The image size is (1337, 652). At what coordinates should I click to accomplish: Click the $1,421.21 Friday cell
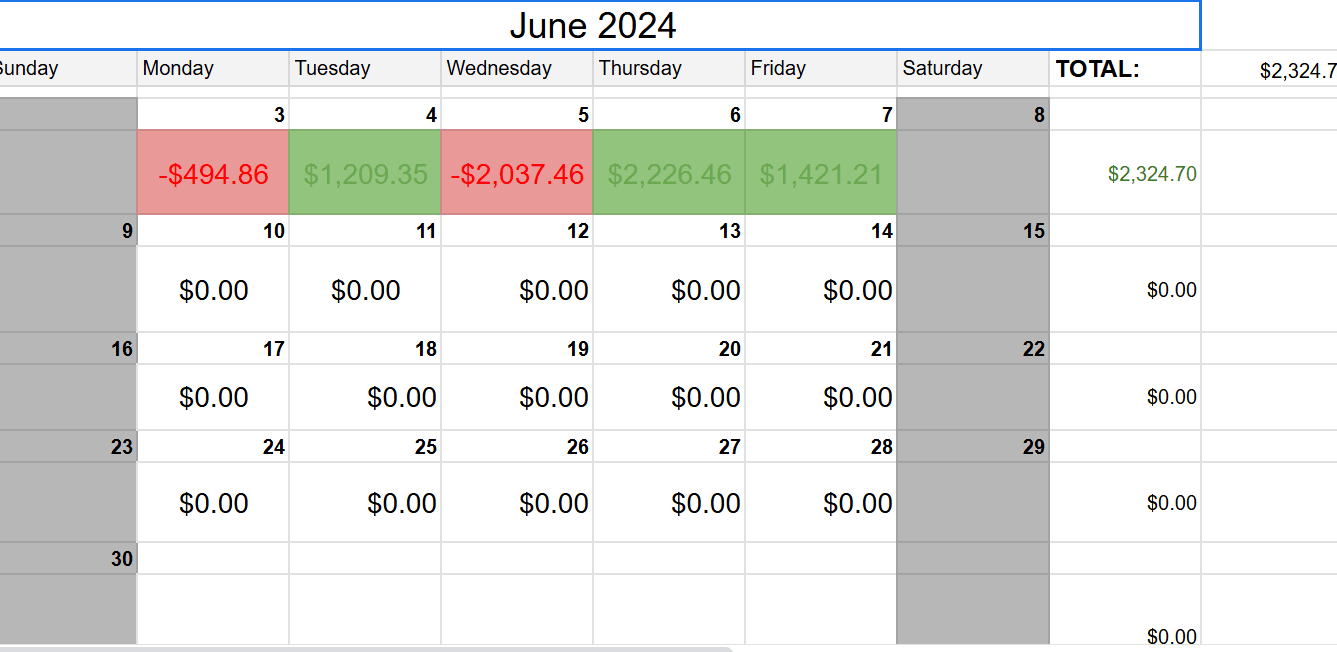tap(821, 174)
